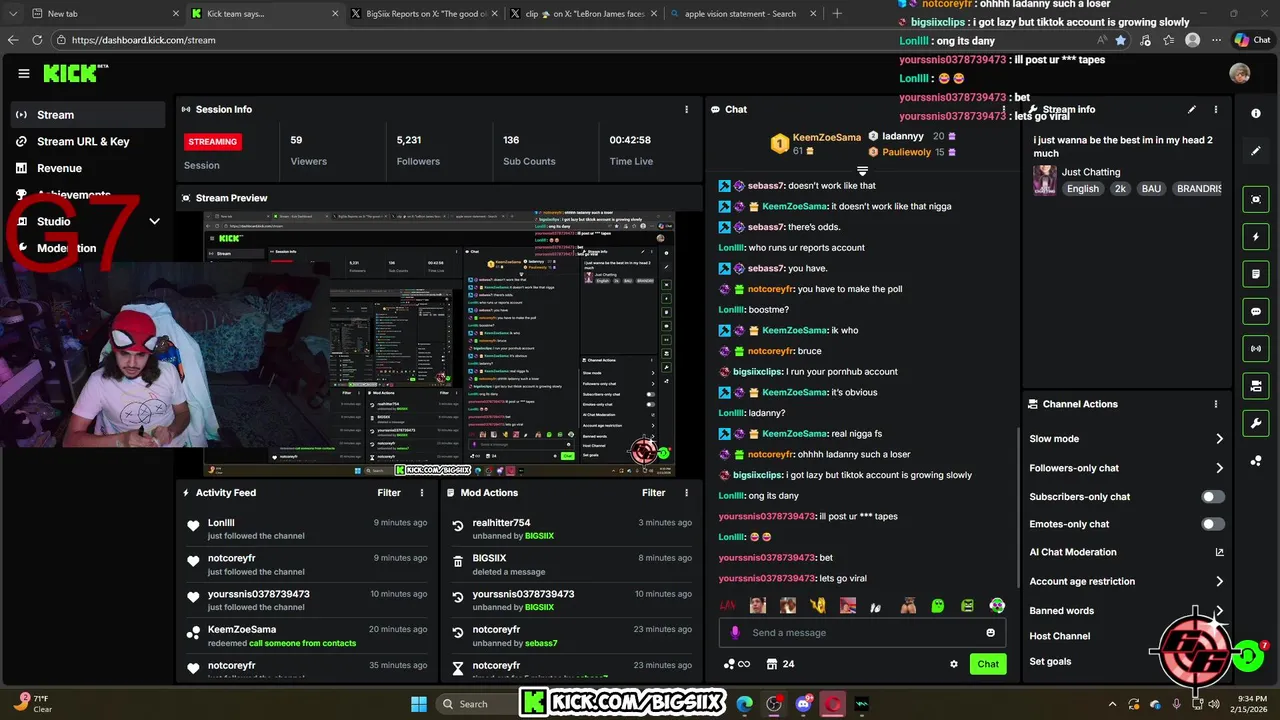This screenshot has height=720, width=1280.
Task: Toggle the broadcast signal widget icon in right toolbar
Action: (x=1256, y=348)
